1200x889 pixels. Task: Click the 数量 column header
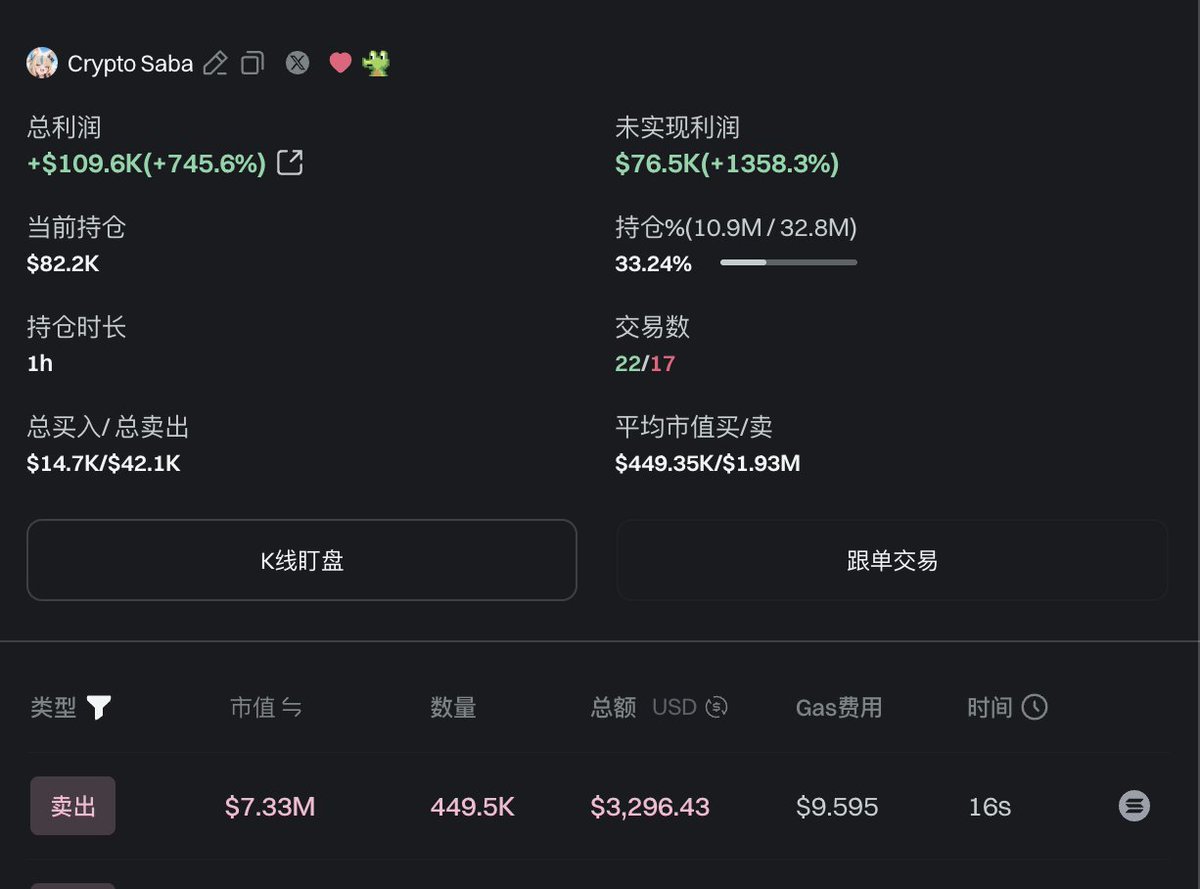(453, 708)
